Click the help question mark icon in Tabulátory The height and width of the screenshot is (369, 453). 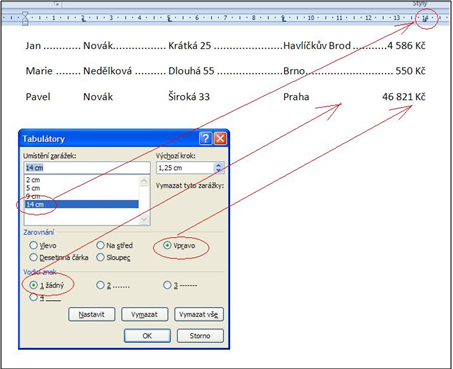tap(206, 138)
